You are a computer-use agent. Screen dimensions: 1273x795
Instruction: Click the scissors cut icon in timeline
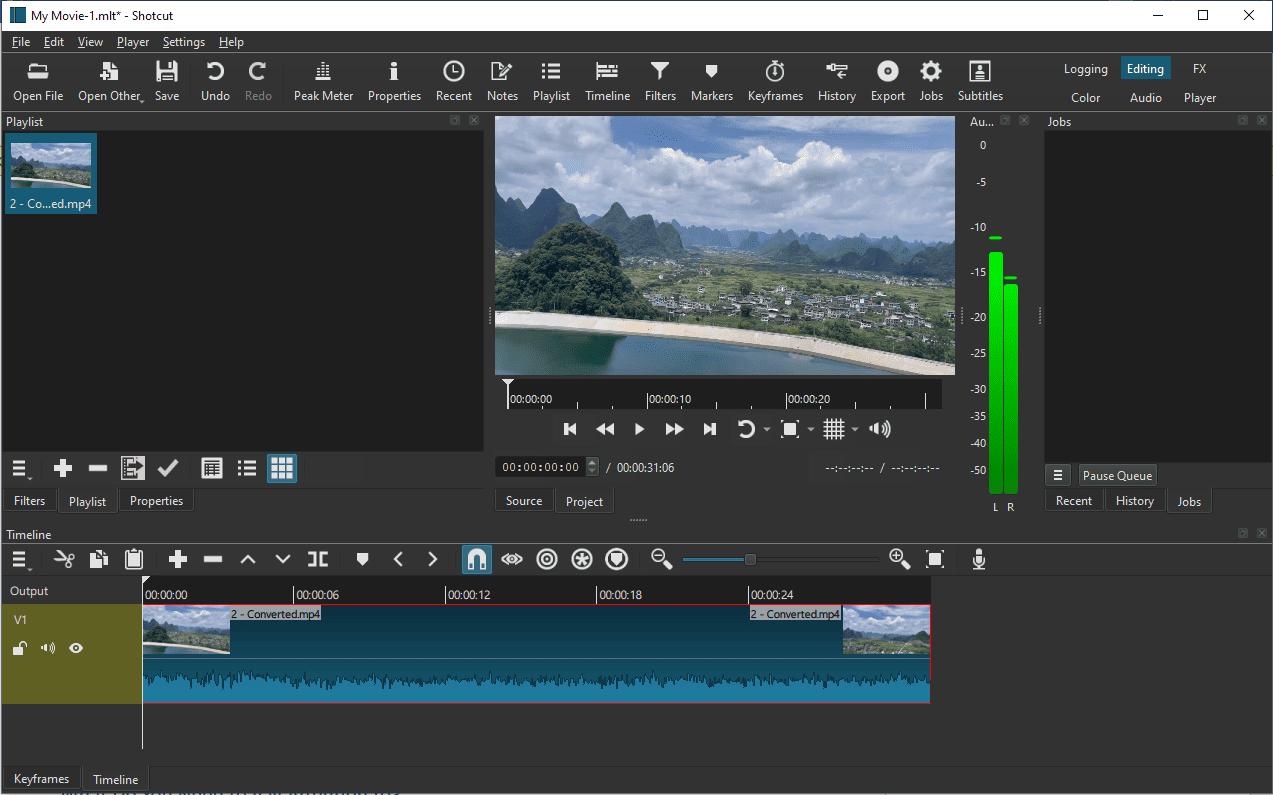pos(64,559)
